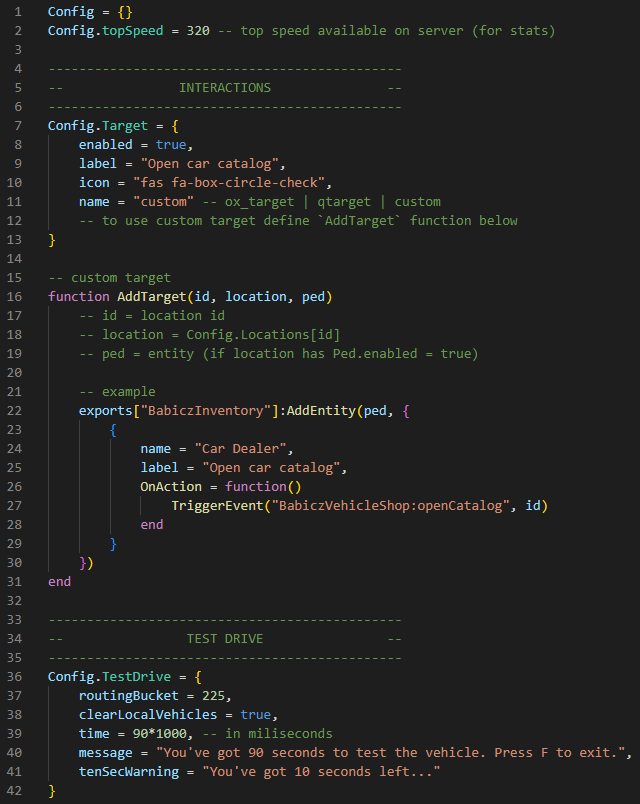Click "Open car catalog" string on line 9

[209, 164]
